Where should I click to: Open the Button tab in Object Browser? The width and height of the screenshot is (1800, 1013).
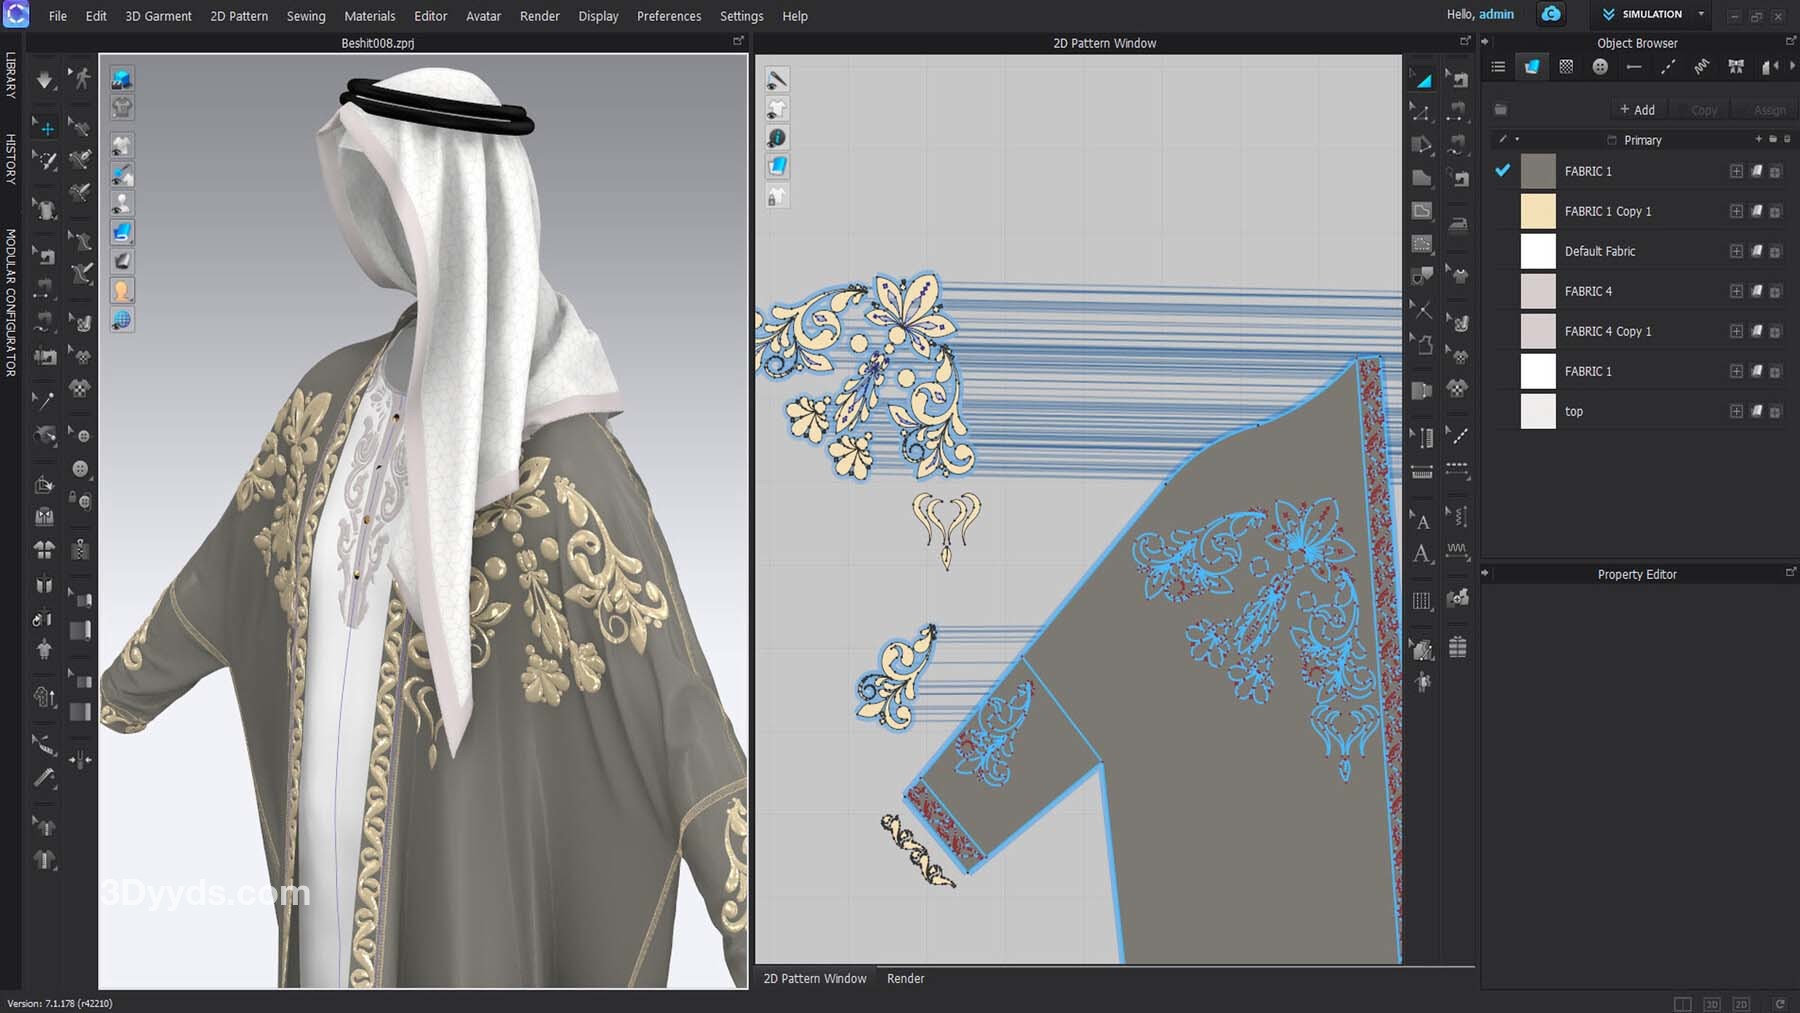tap(1600, 67)
